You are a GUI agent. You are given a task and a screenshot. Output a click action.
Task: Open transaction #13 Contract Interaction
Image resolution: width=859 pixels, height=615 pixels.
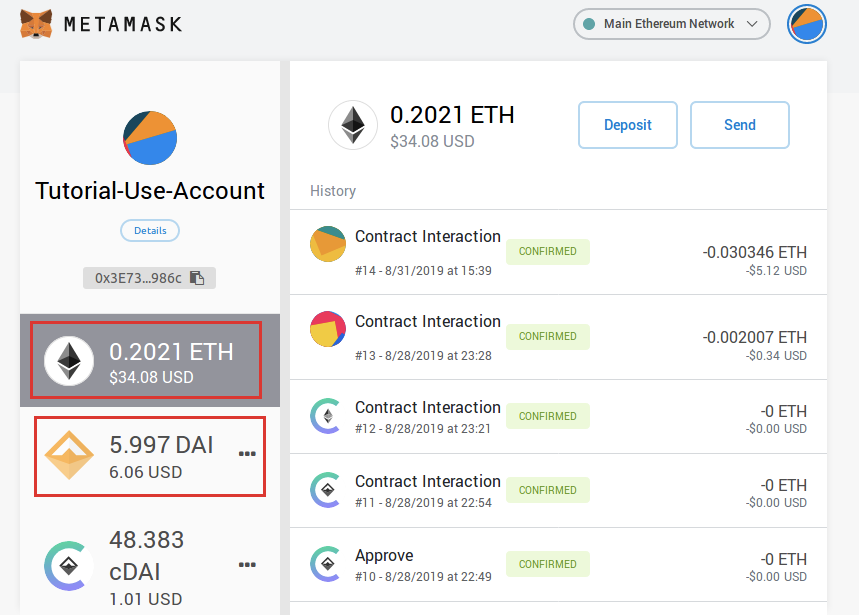(558, 337)
